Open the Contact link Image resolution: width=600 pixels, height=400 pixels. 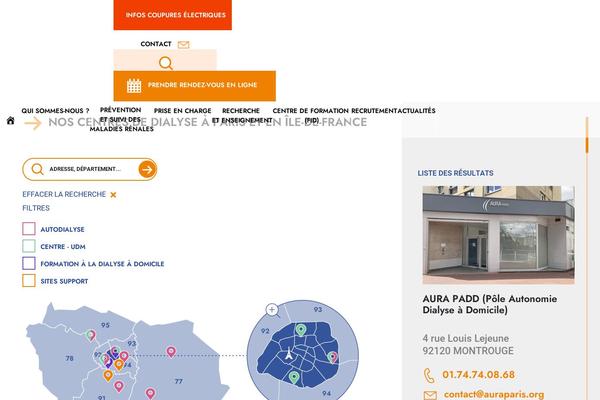coord(156,44)
